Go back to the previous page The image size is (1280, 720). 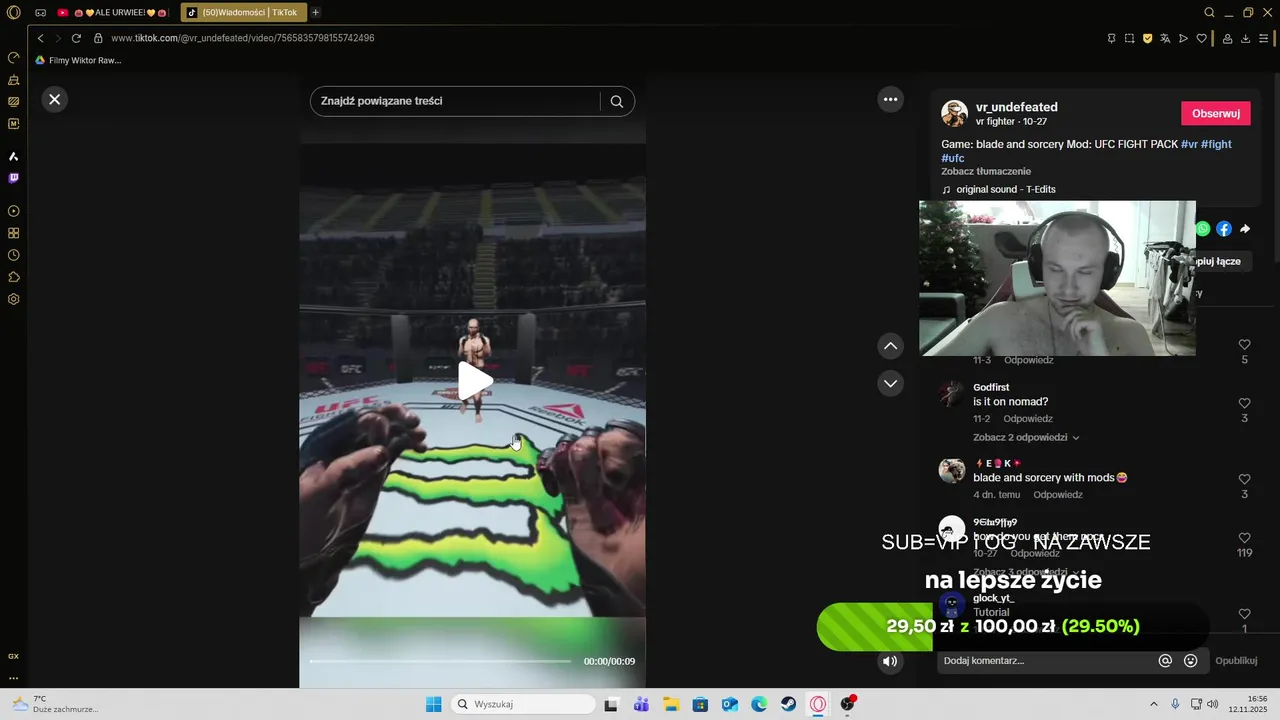(x=40, y=38)
